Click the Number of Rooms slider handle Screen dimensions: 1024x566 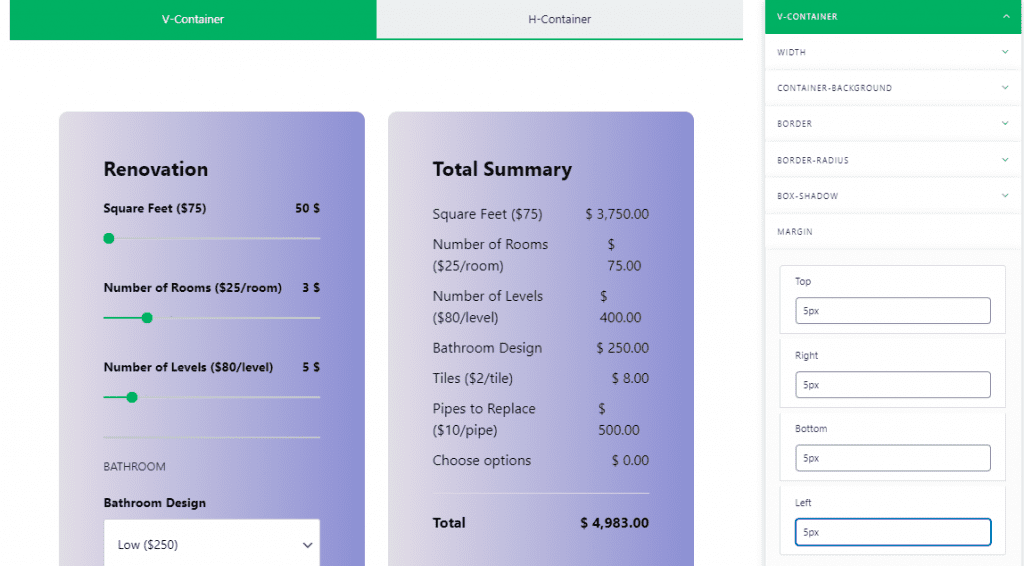click(x=147, y=318)
